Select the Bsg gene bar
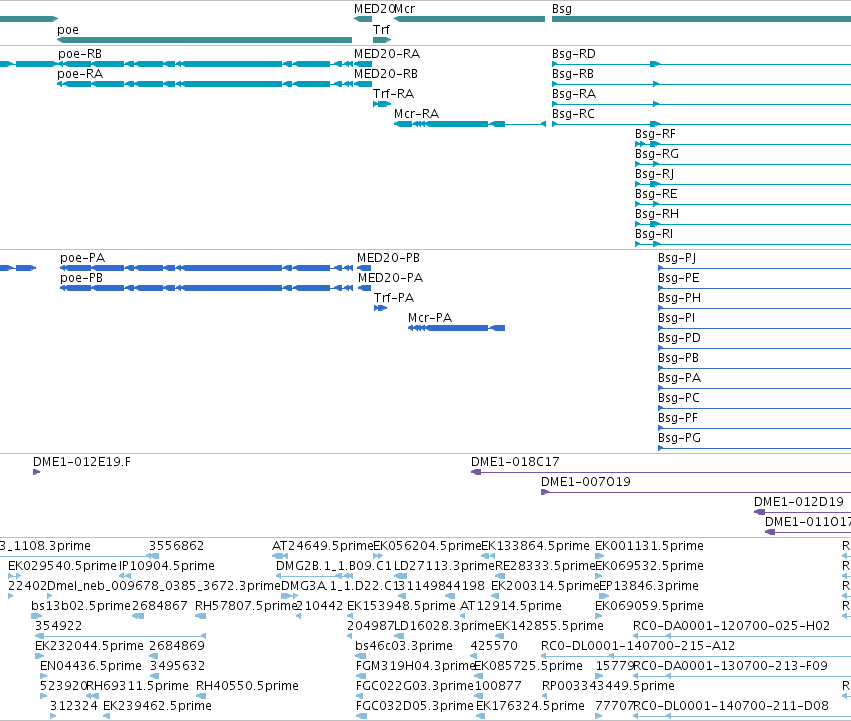 pyautogui.click(x=701, y=19)
